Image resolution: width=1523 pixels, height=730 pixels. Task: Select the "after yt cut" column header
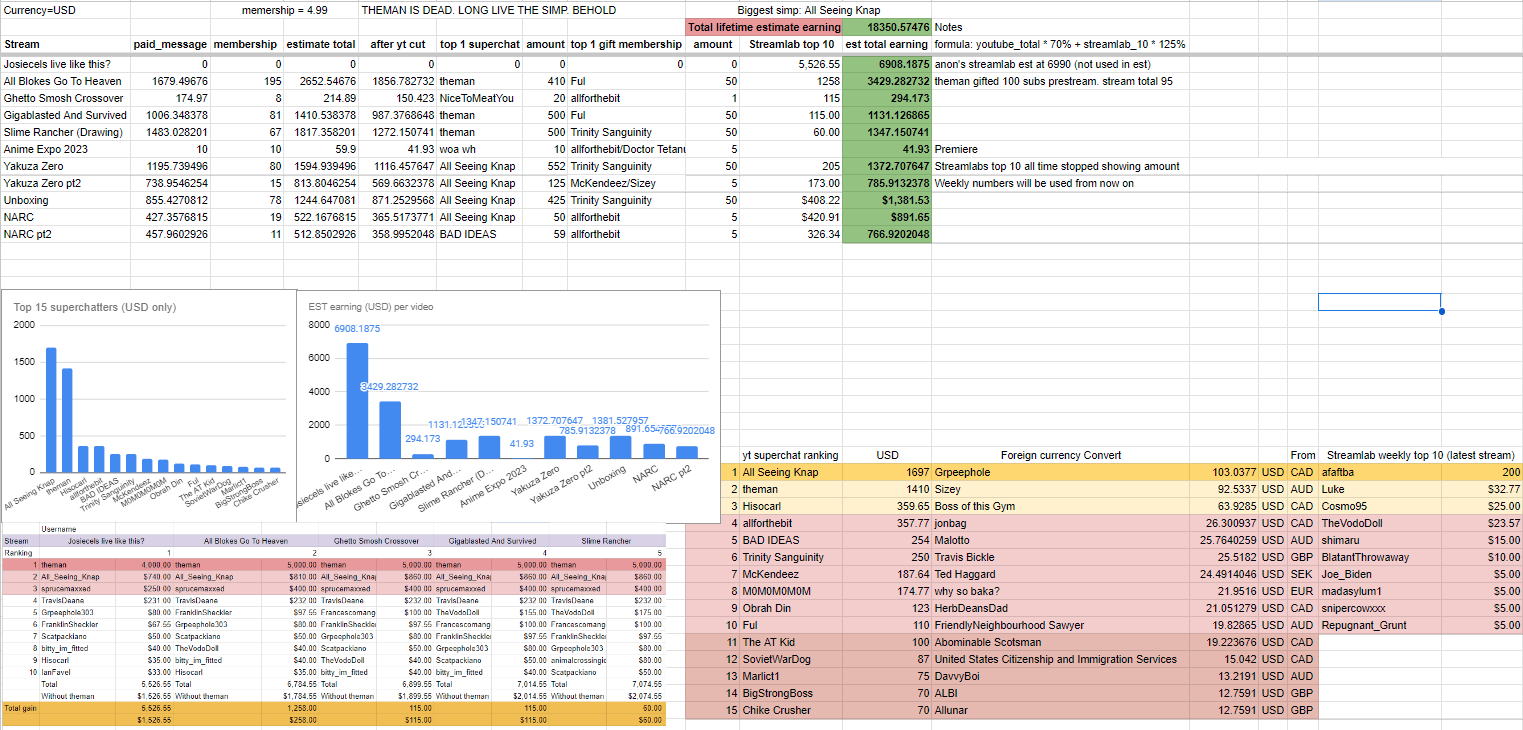(x=397, y=44)
